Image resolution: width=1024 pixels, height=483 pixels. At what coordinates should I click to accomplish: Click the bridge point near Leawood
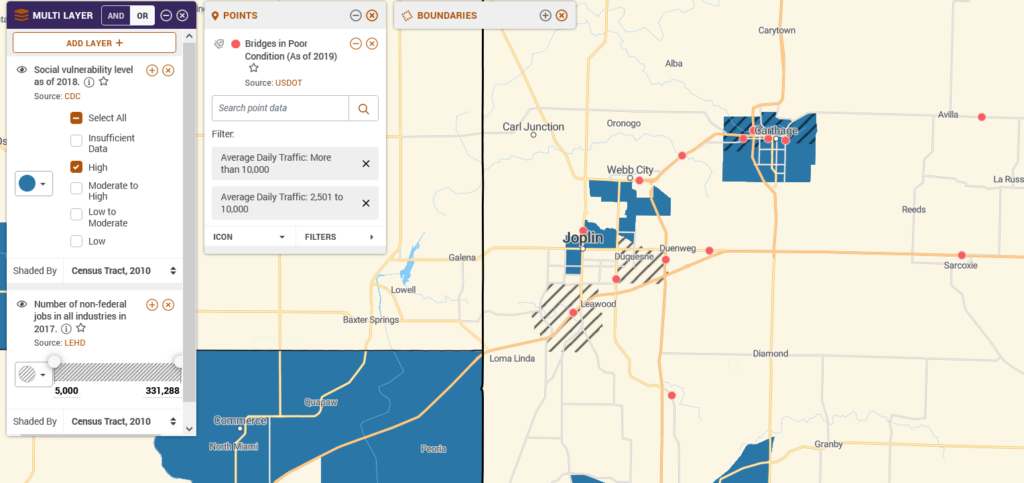click(573, 313)
